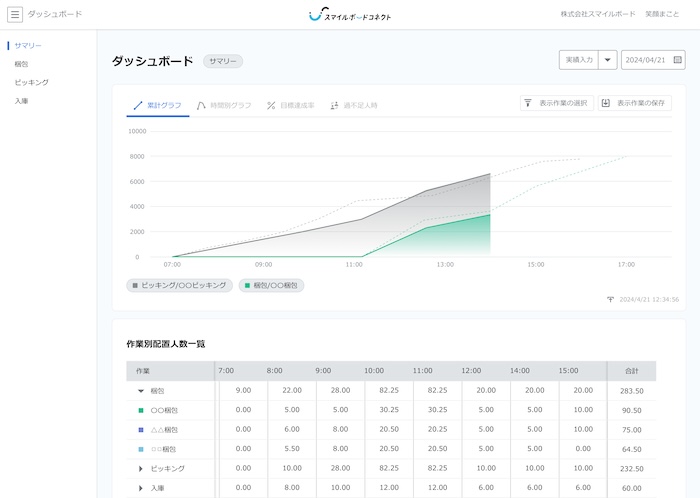
Task: Switch to the 累計グラフ tab
Action: (x=158, y=104)
